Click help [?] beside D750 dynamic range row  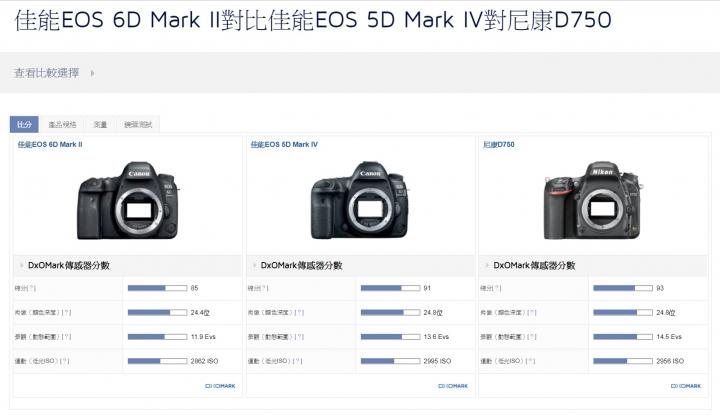pos(532,337)
